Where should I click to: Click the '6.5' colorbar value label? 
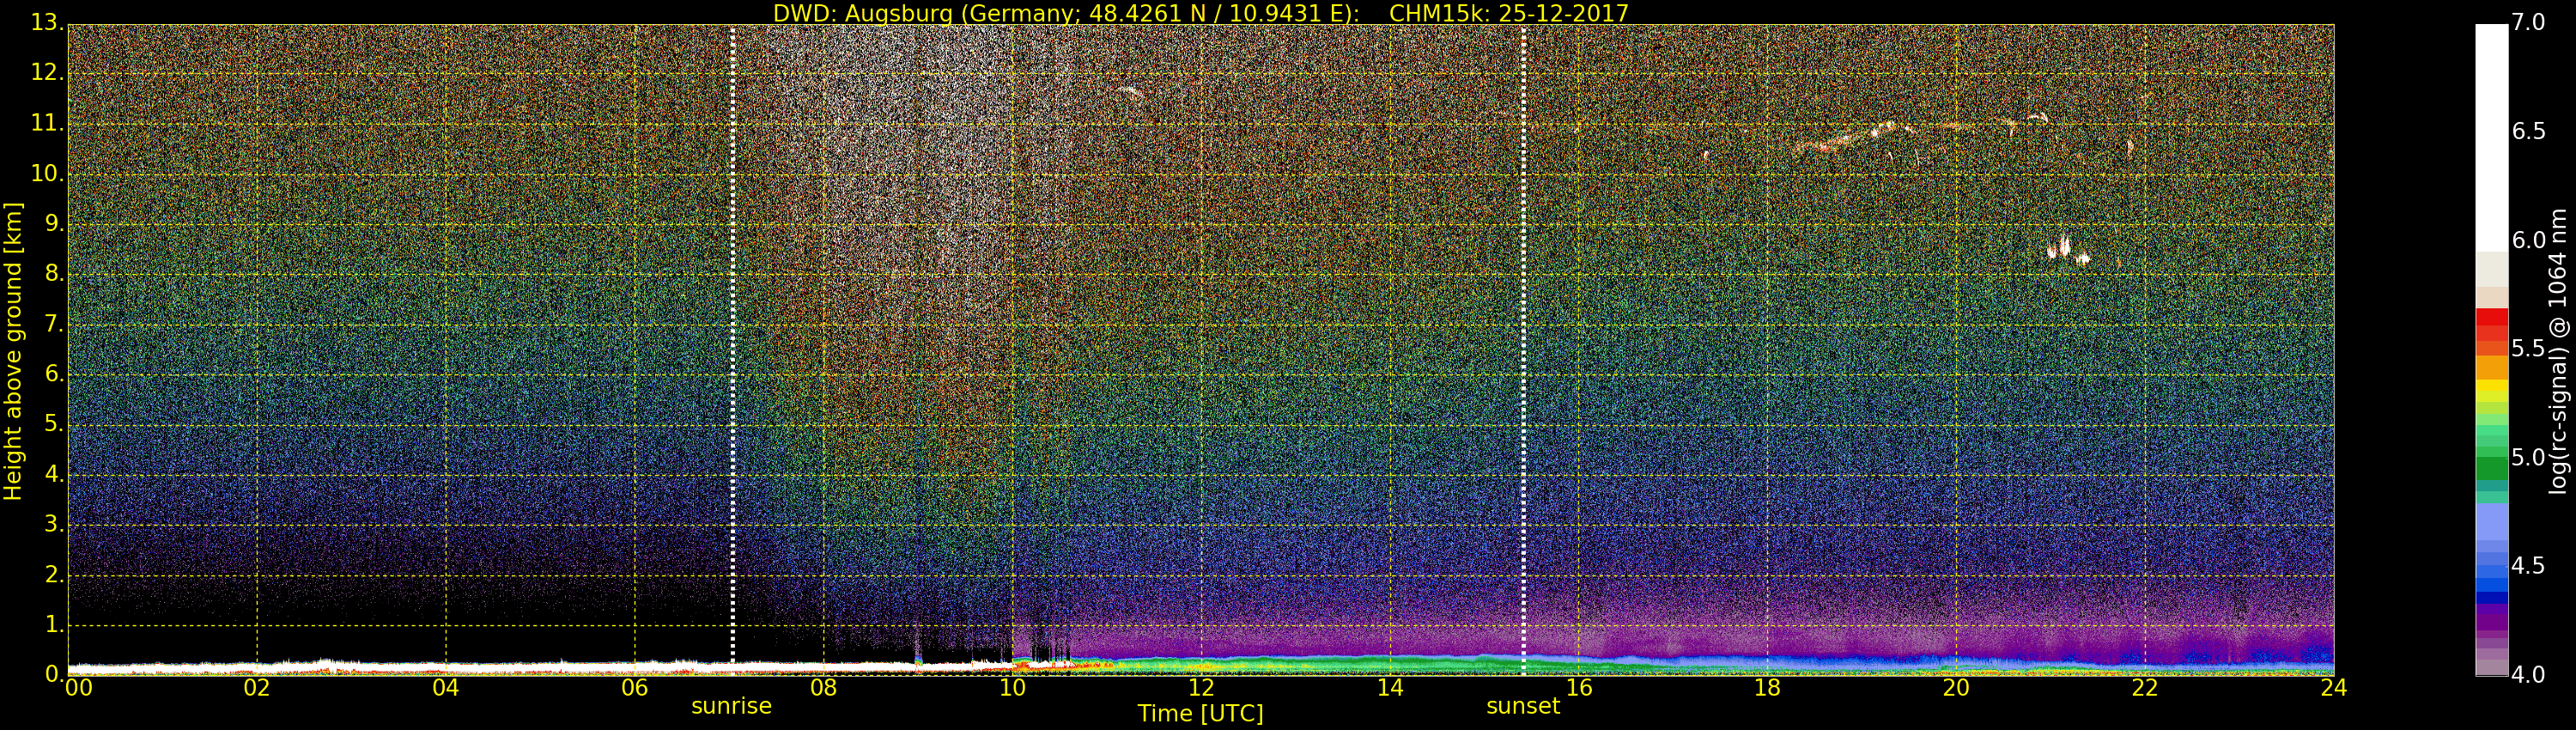2528,131
